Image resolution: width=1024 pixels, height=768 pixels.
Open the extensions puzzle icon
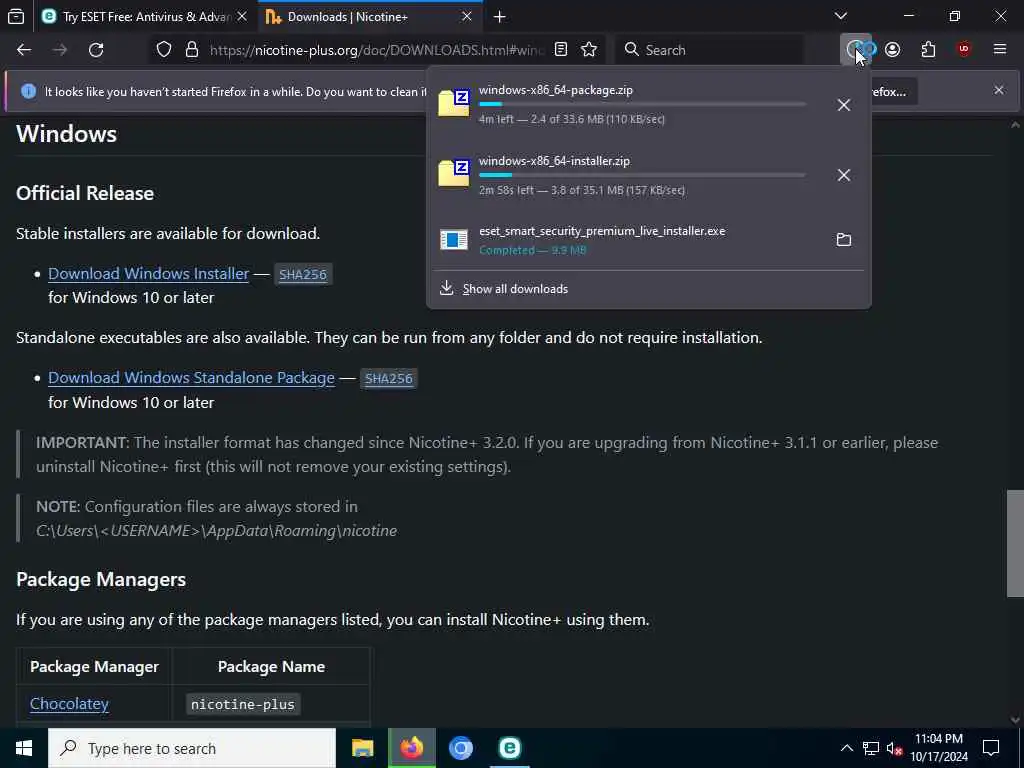pyautogui.click(x=928, y=50)
